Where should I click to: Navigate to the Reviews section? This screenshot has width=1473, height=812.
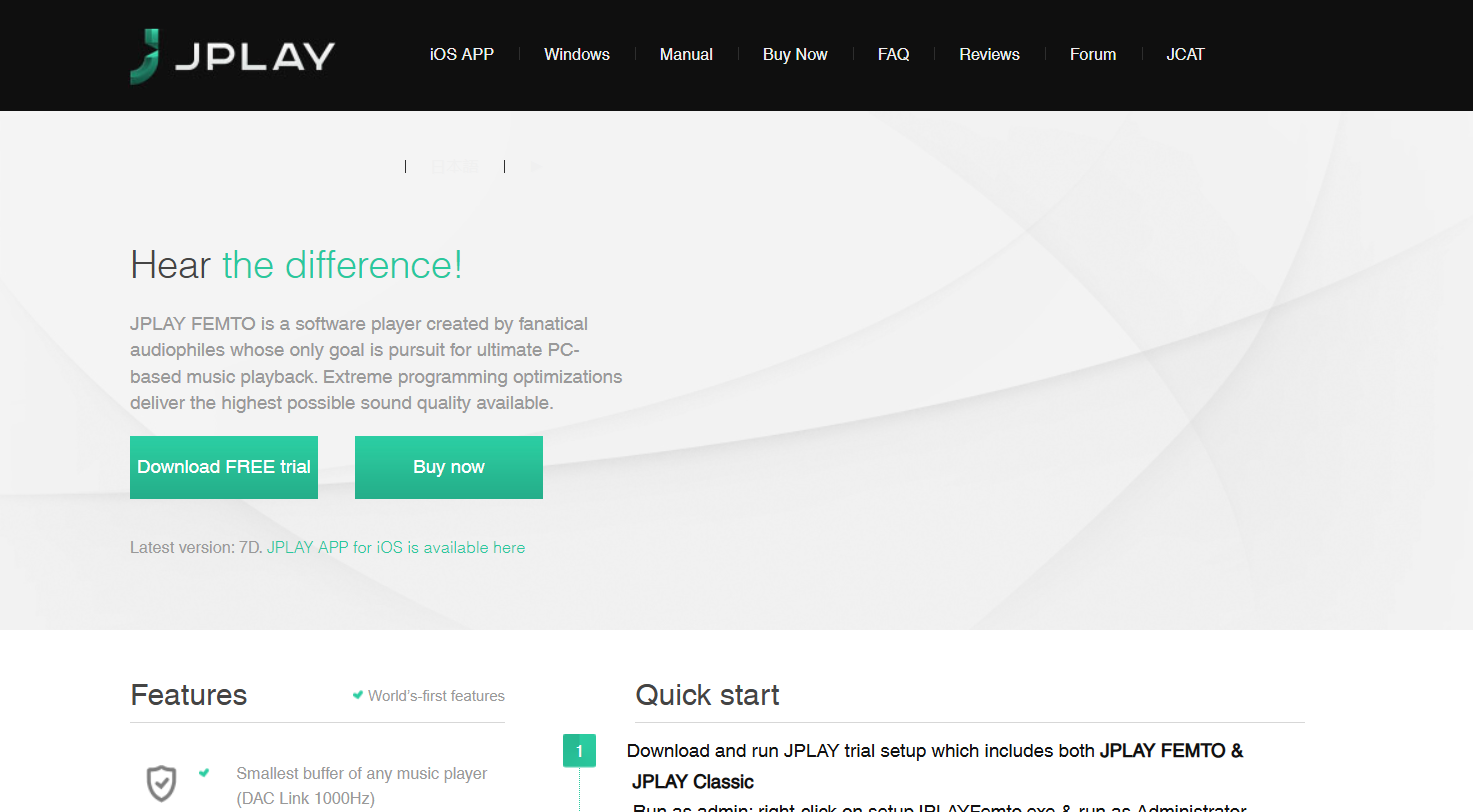(x=989, y=54)
